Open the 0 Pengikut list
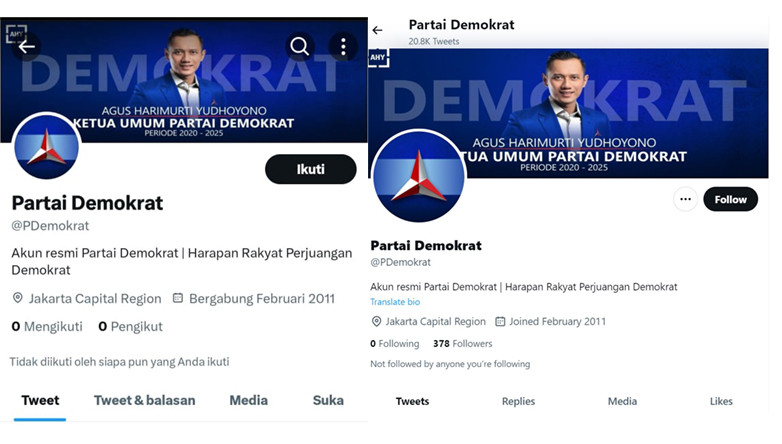Screen dimensions: 782x444 (x=131, y=327)
